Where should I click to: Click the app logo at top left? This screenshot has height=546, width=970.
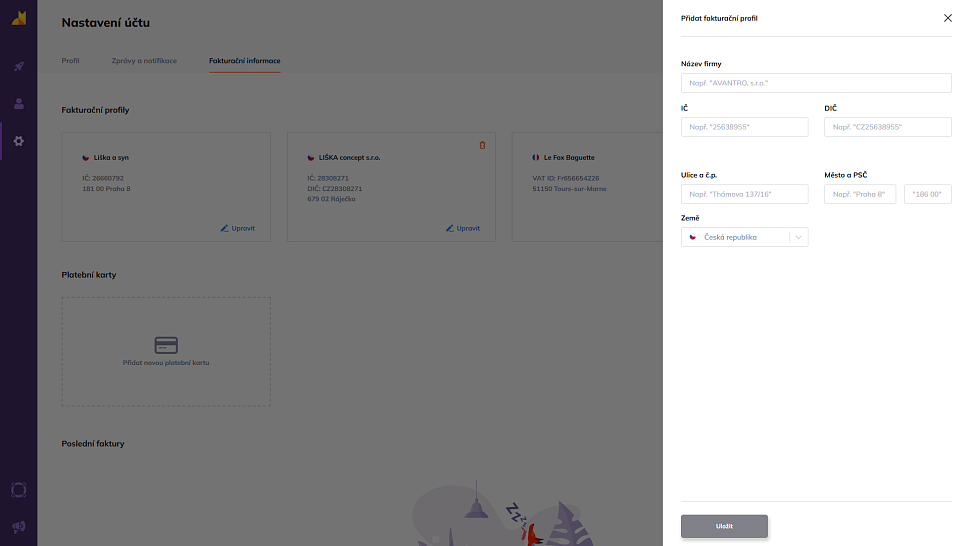18,19
